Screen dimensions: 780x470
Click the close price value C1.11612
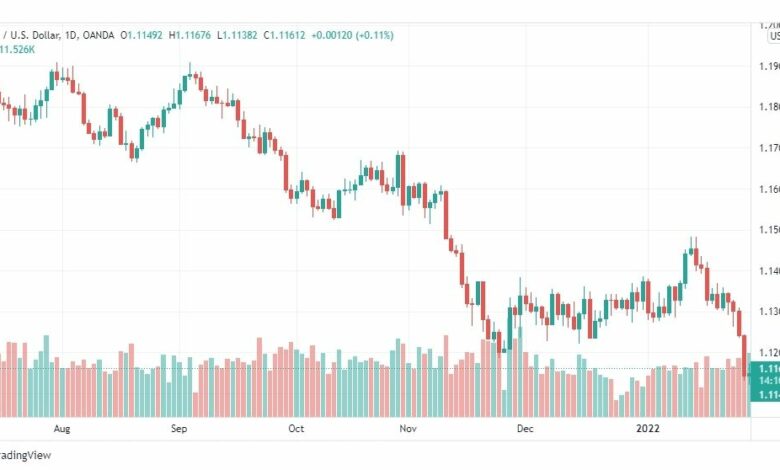click(284, 35)
